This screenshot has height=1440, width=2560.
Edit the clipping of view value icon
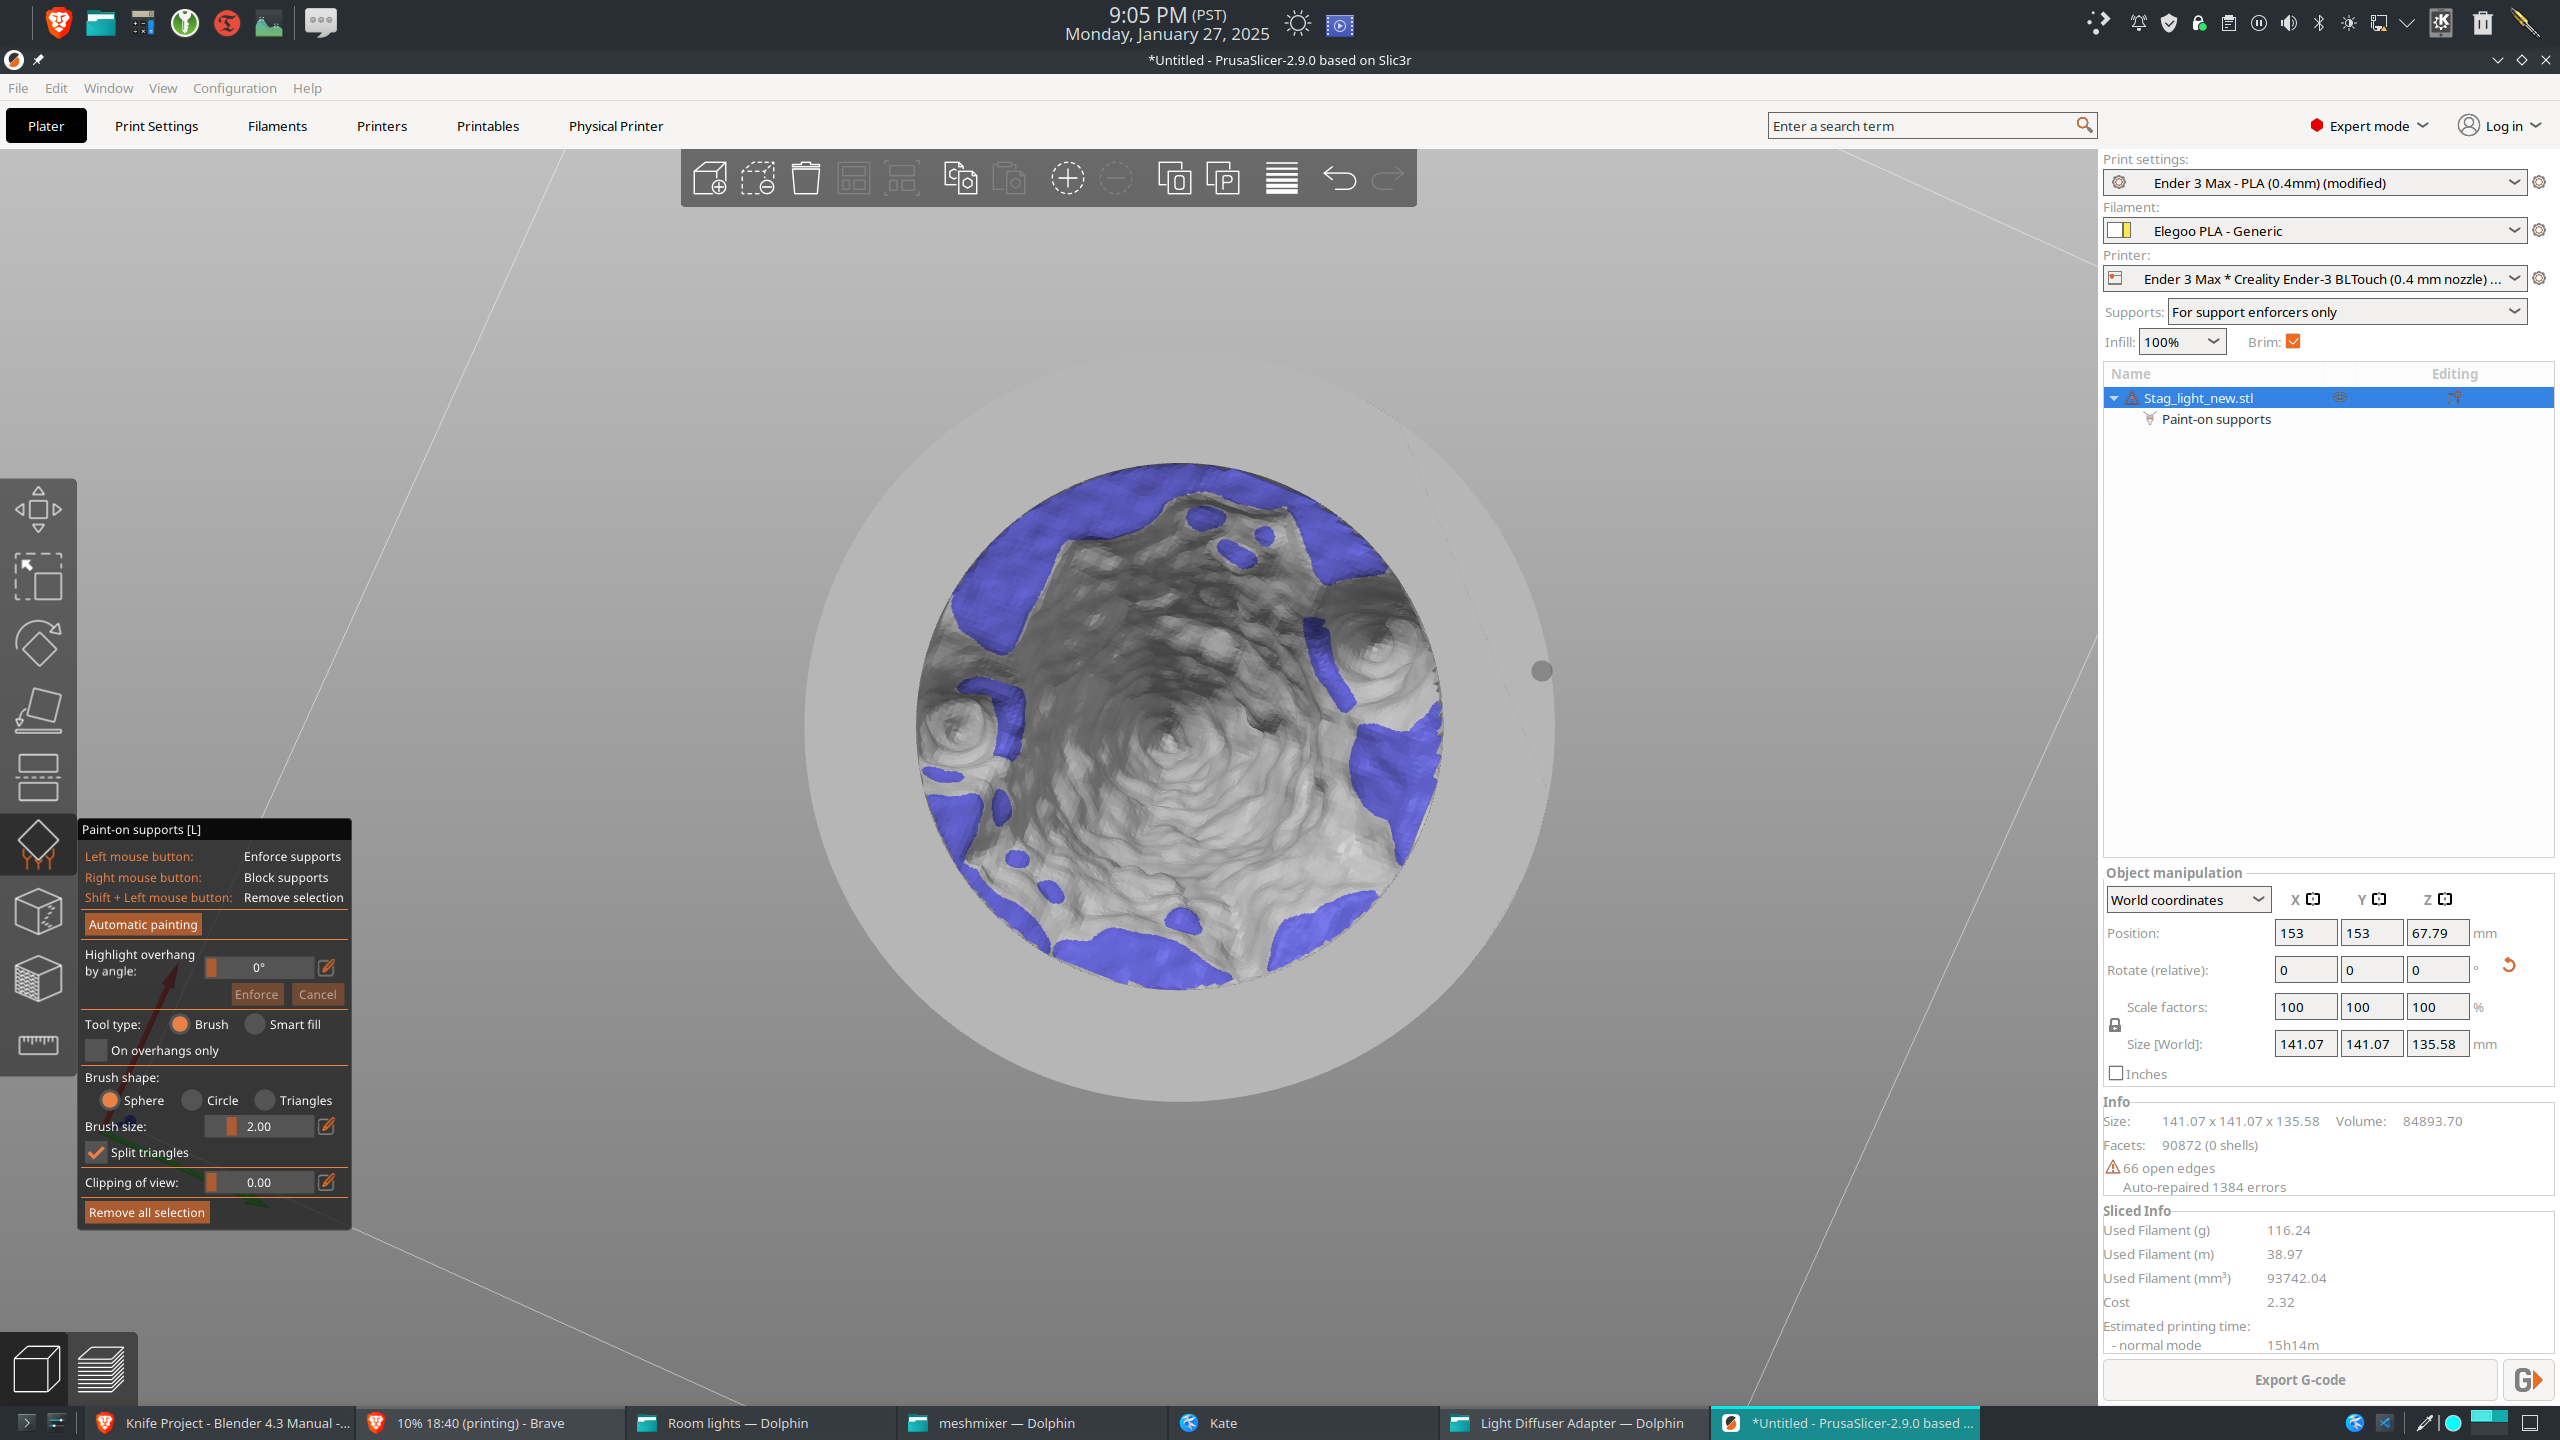326,1182
